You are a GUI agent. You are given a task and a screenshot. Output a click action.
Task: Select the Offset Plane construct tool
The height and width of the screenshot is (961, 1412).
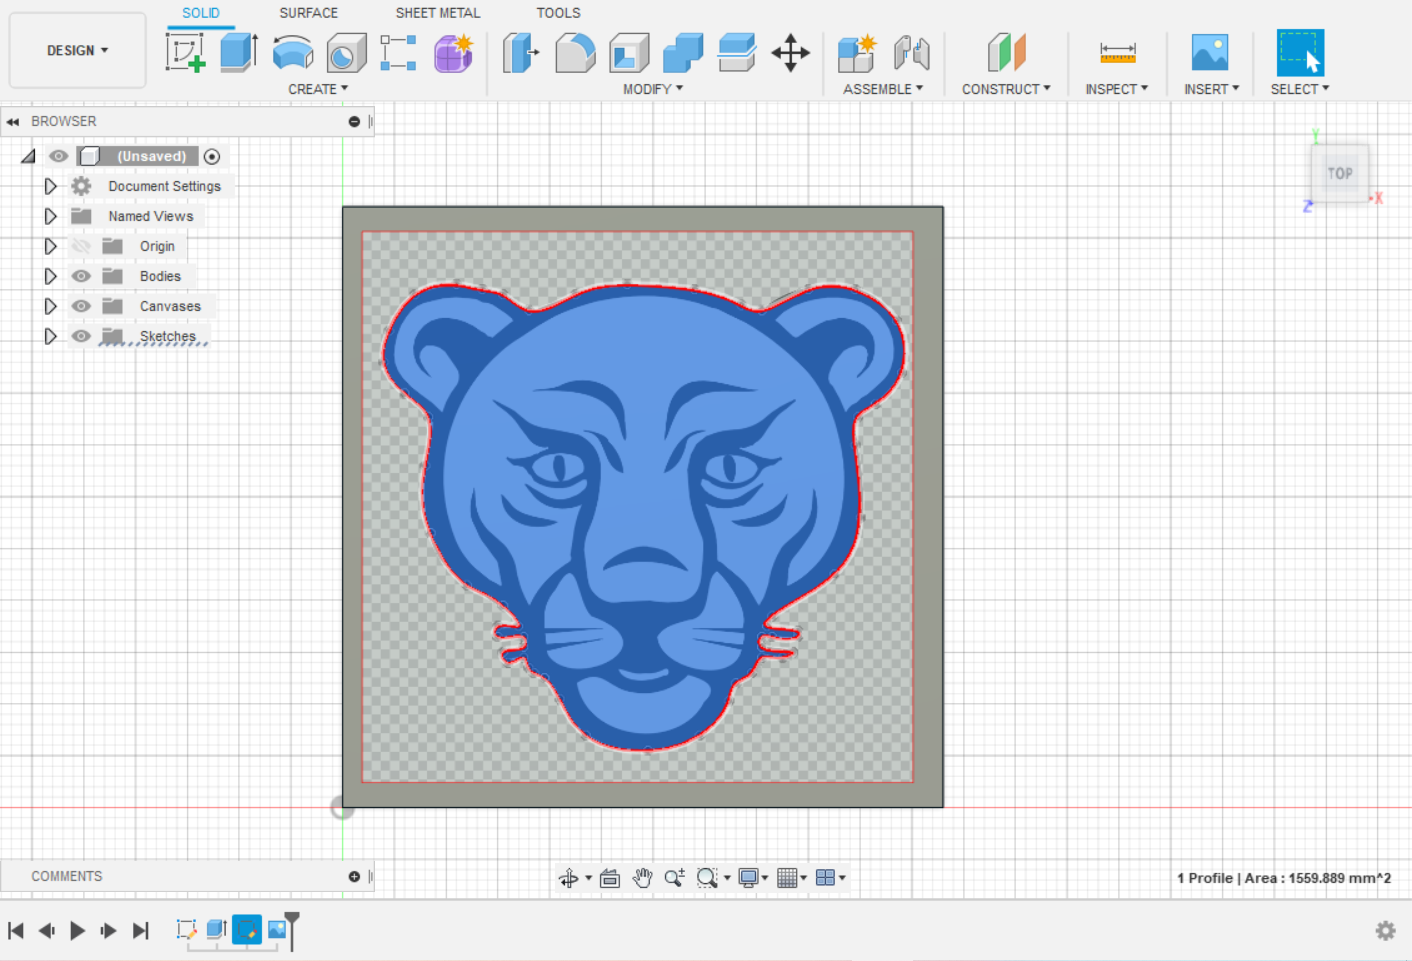pyautogui.click(x=1006, y=53)
